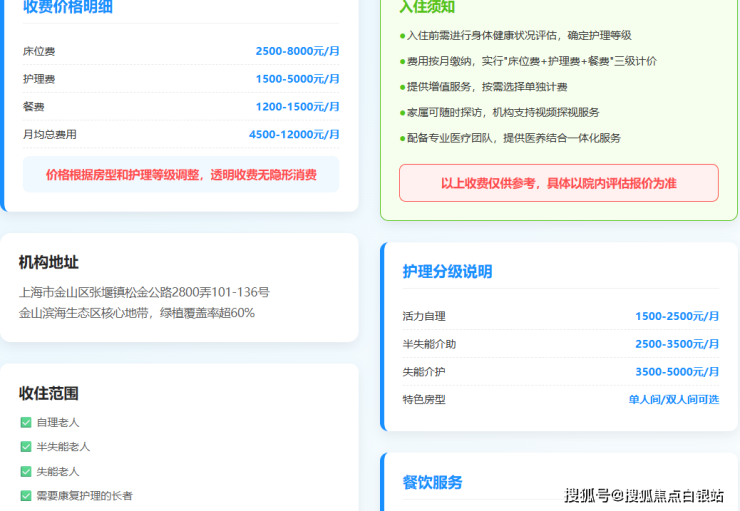This screenshot has height=511, width=740.
Task: Click the 半失能介助 row label
Action: (429, 344)
